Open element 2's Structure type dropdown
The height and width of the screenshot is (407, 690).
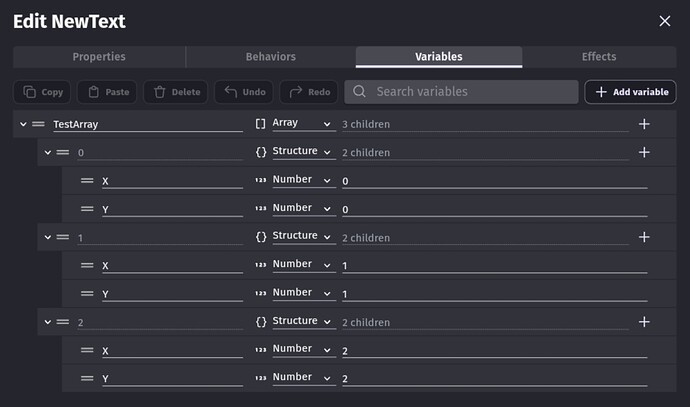pyautogui.click(x=304, y=321)
